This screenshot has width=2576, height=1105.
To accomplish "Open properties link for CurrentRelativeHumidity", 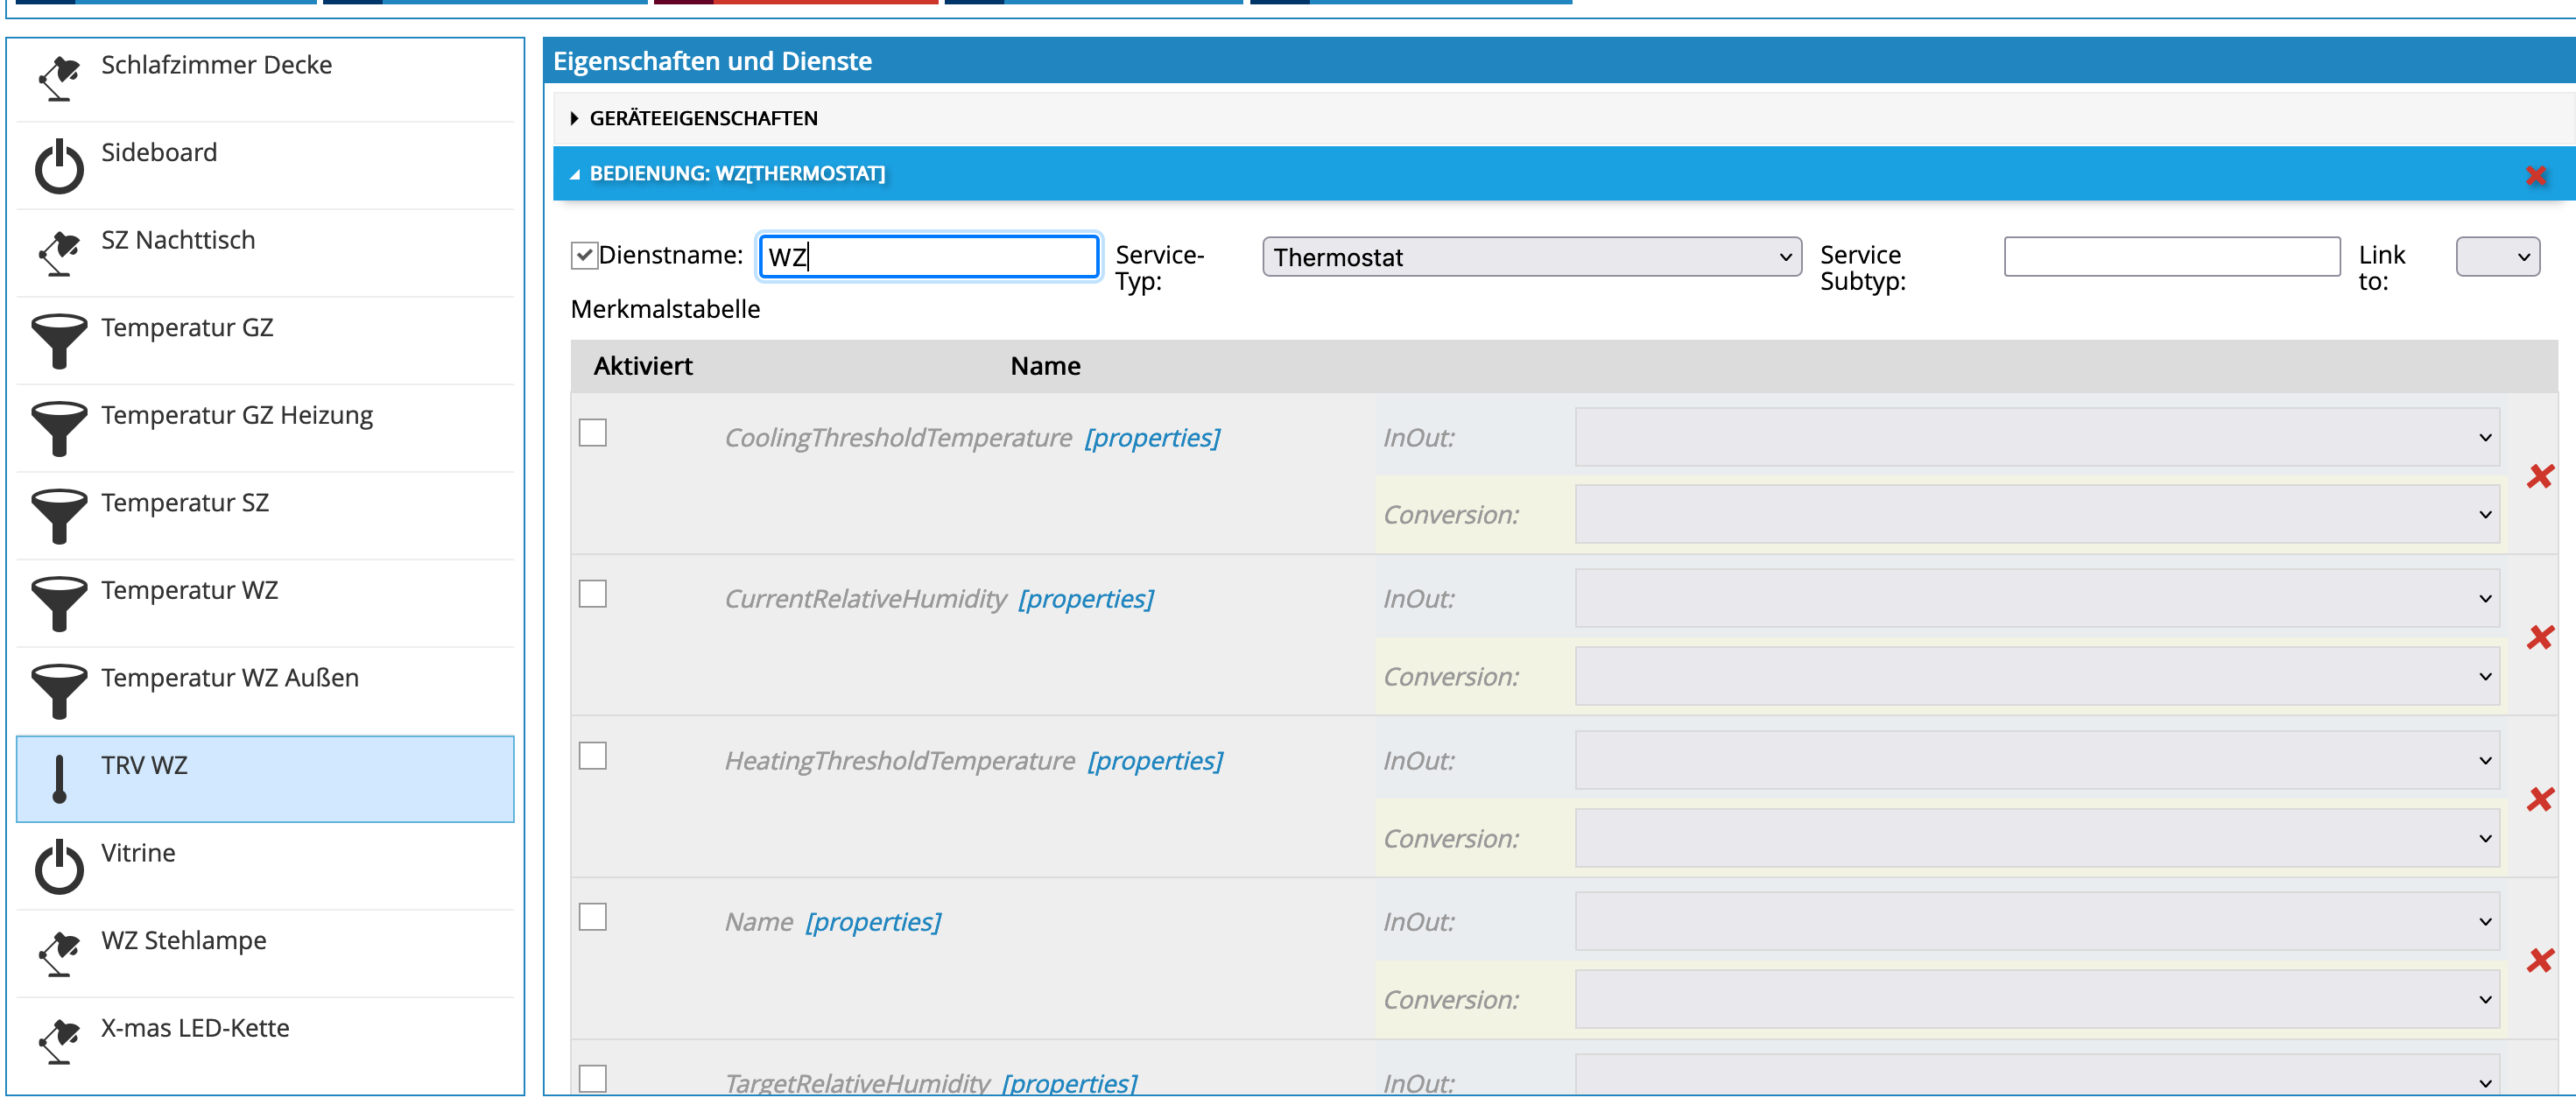I will 1086,599.
